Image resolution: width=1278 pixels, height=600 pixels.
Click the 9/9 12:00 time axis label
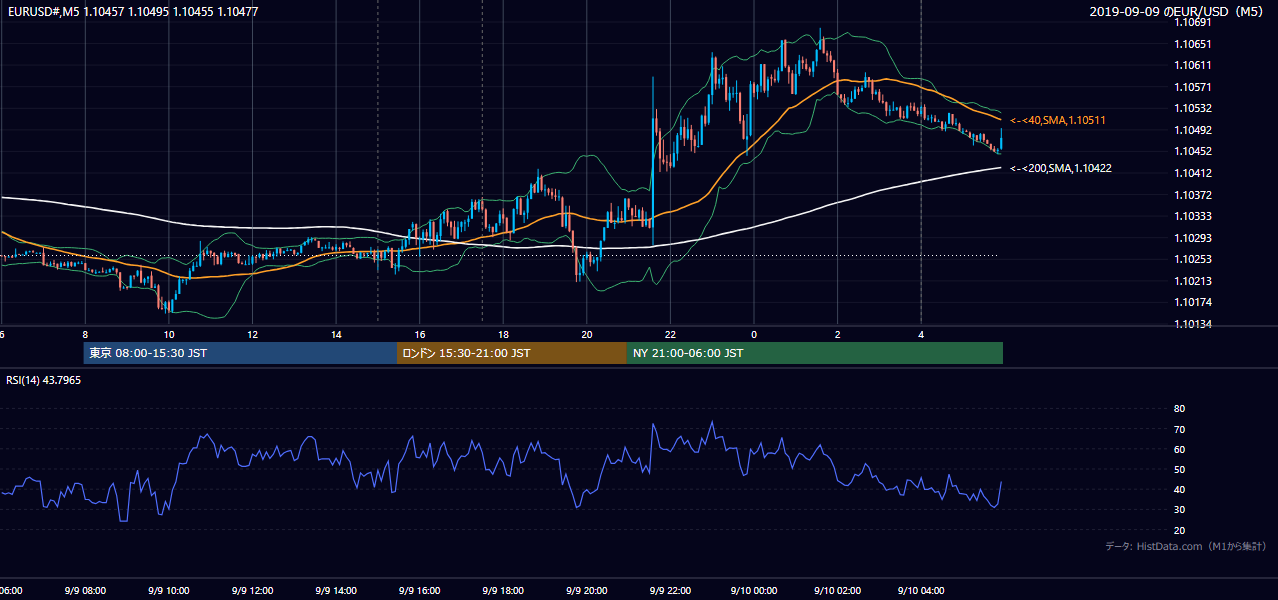pyautogui.click(x=251, y=591)
